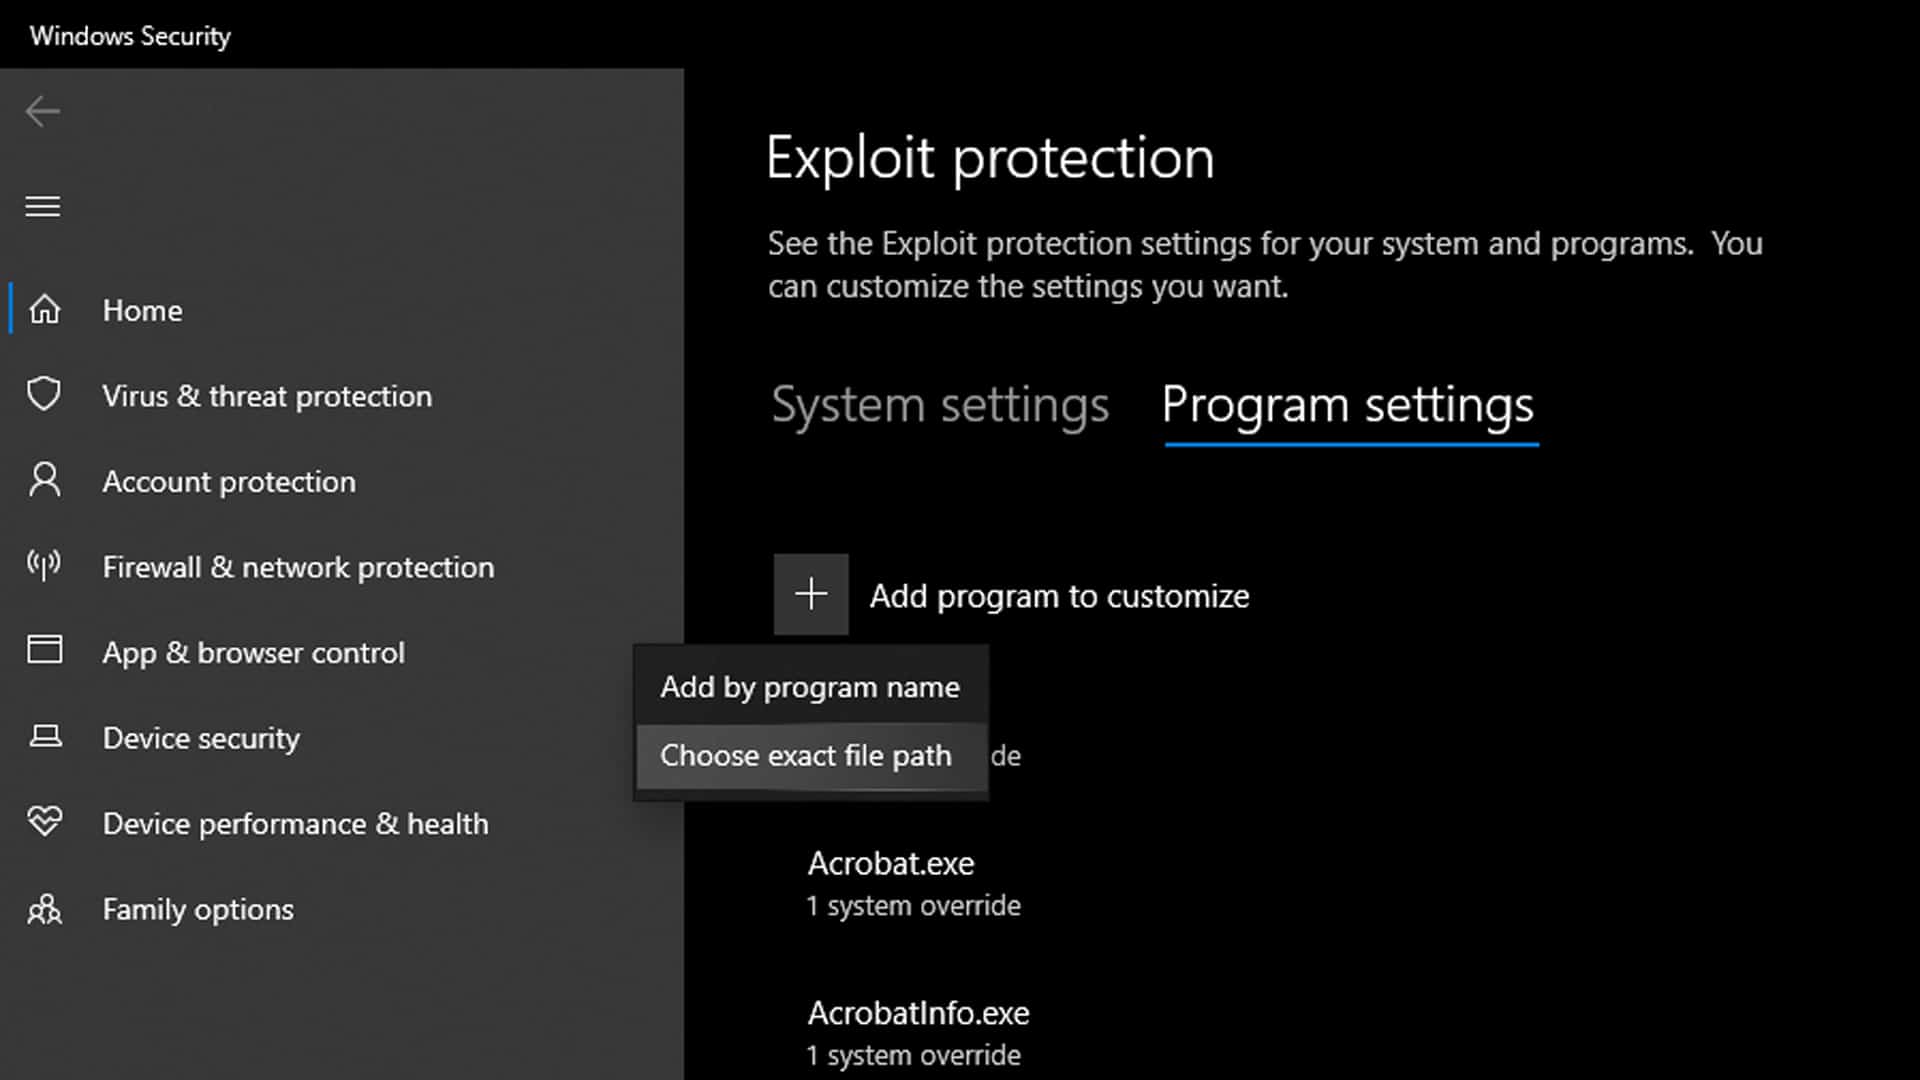Click the back arrow icon
The image size is (1920, 1080).
[43, 111]
